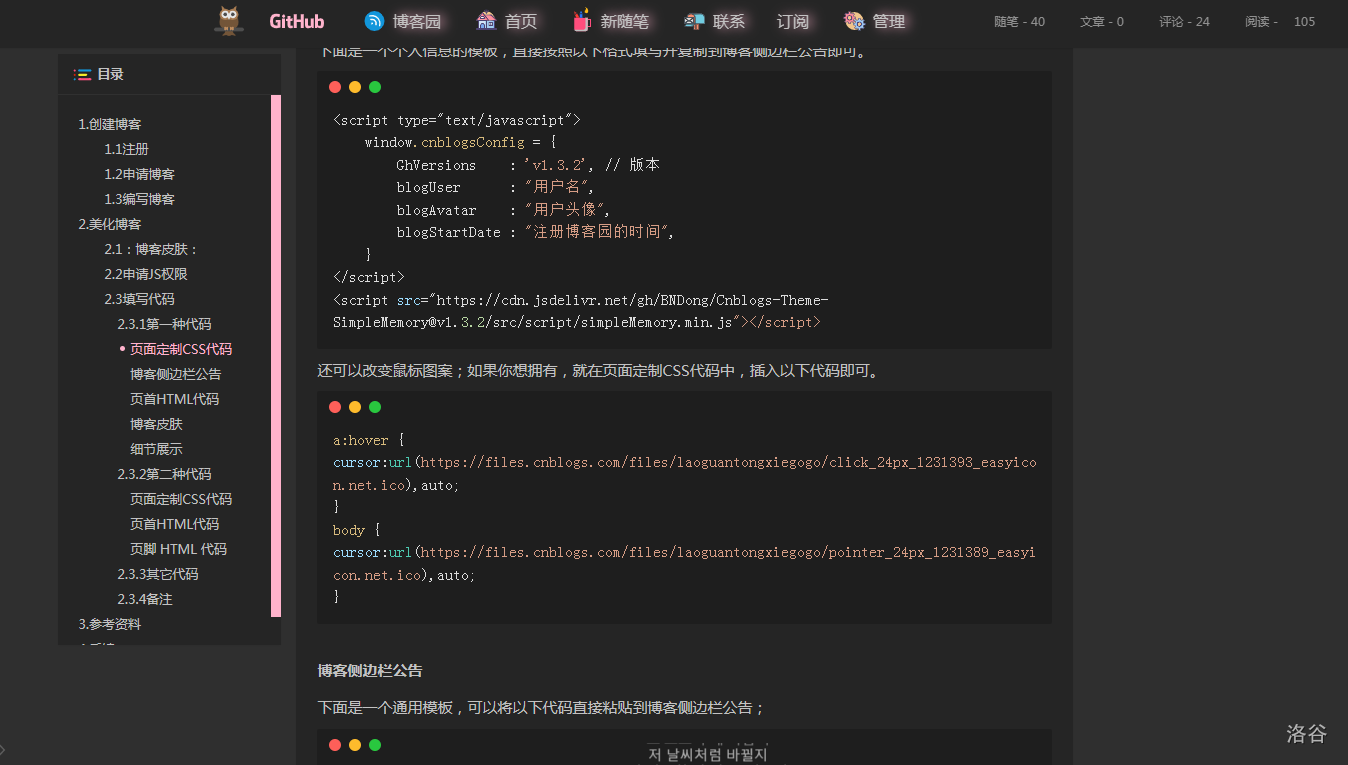Click the 新随笔 pencil cup icon
The image size is (1348, 765).
[581, 21]
